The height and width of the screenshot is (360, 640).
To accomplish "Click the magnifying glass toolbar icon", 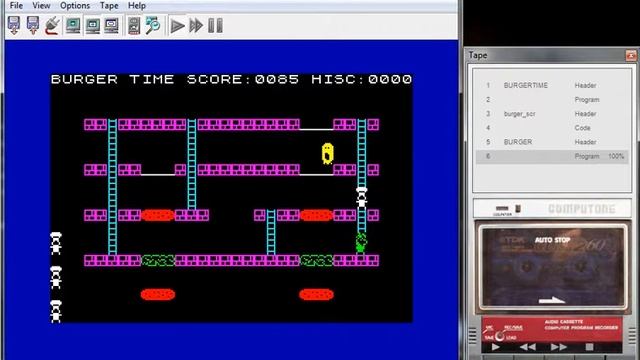I will click(153, 25).
